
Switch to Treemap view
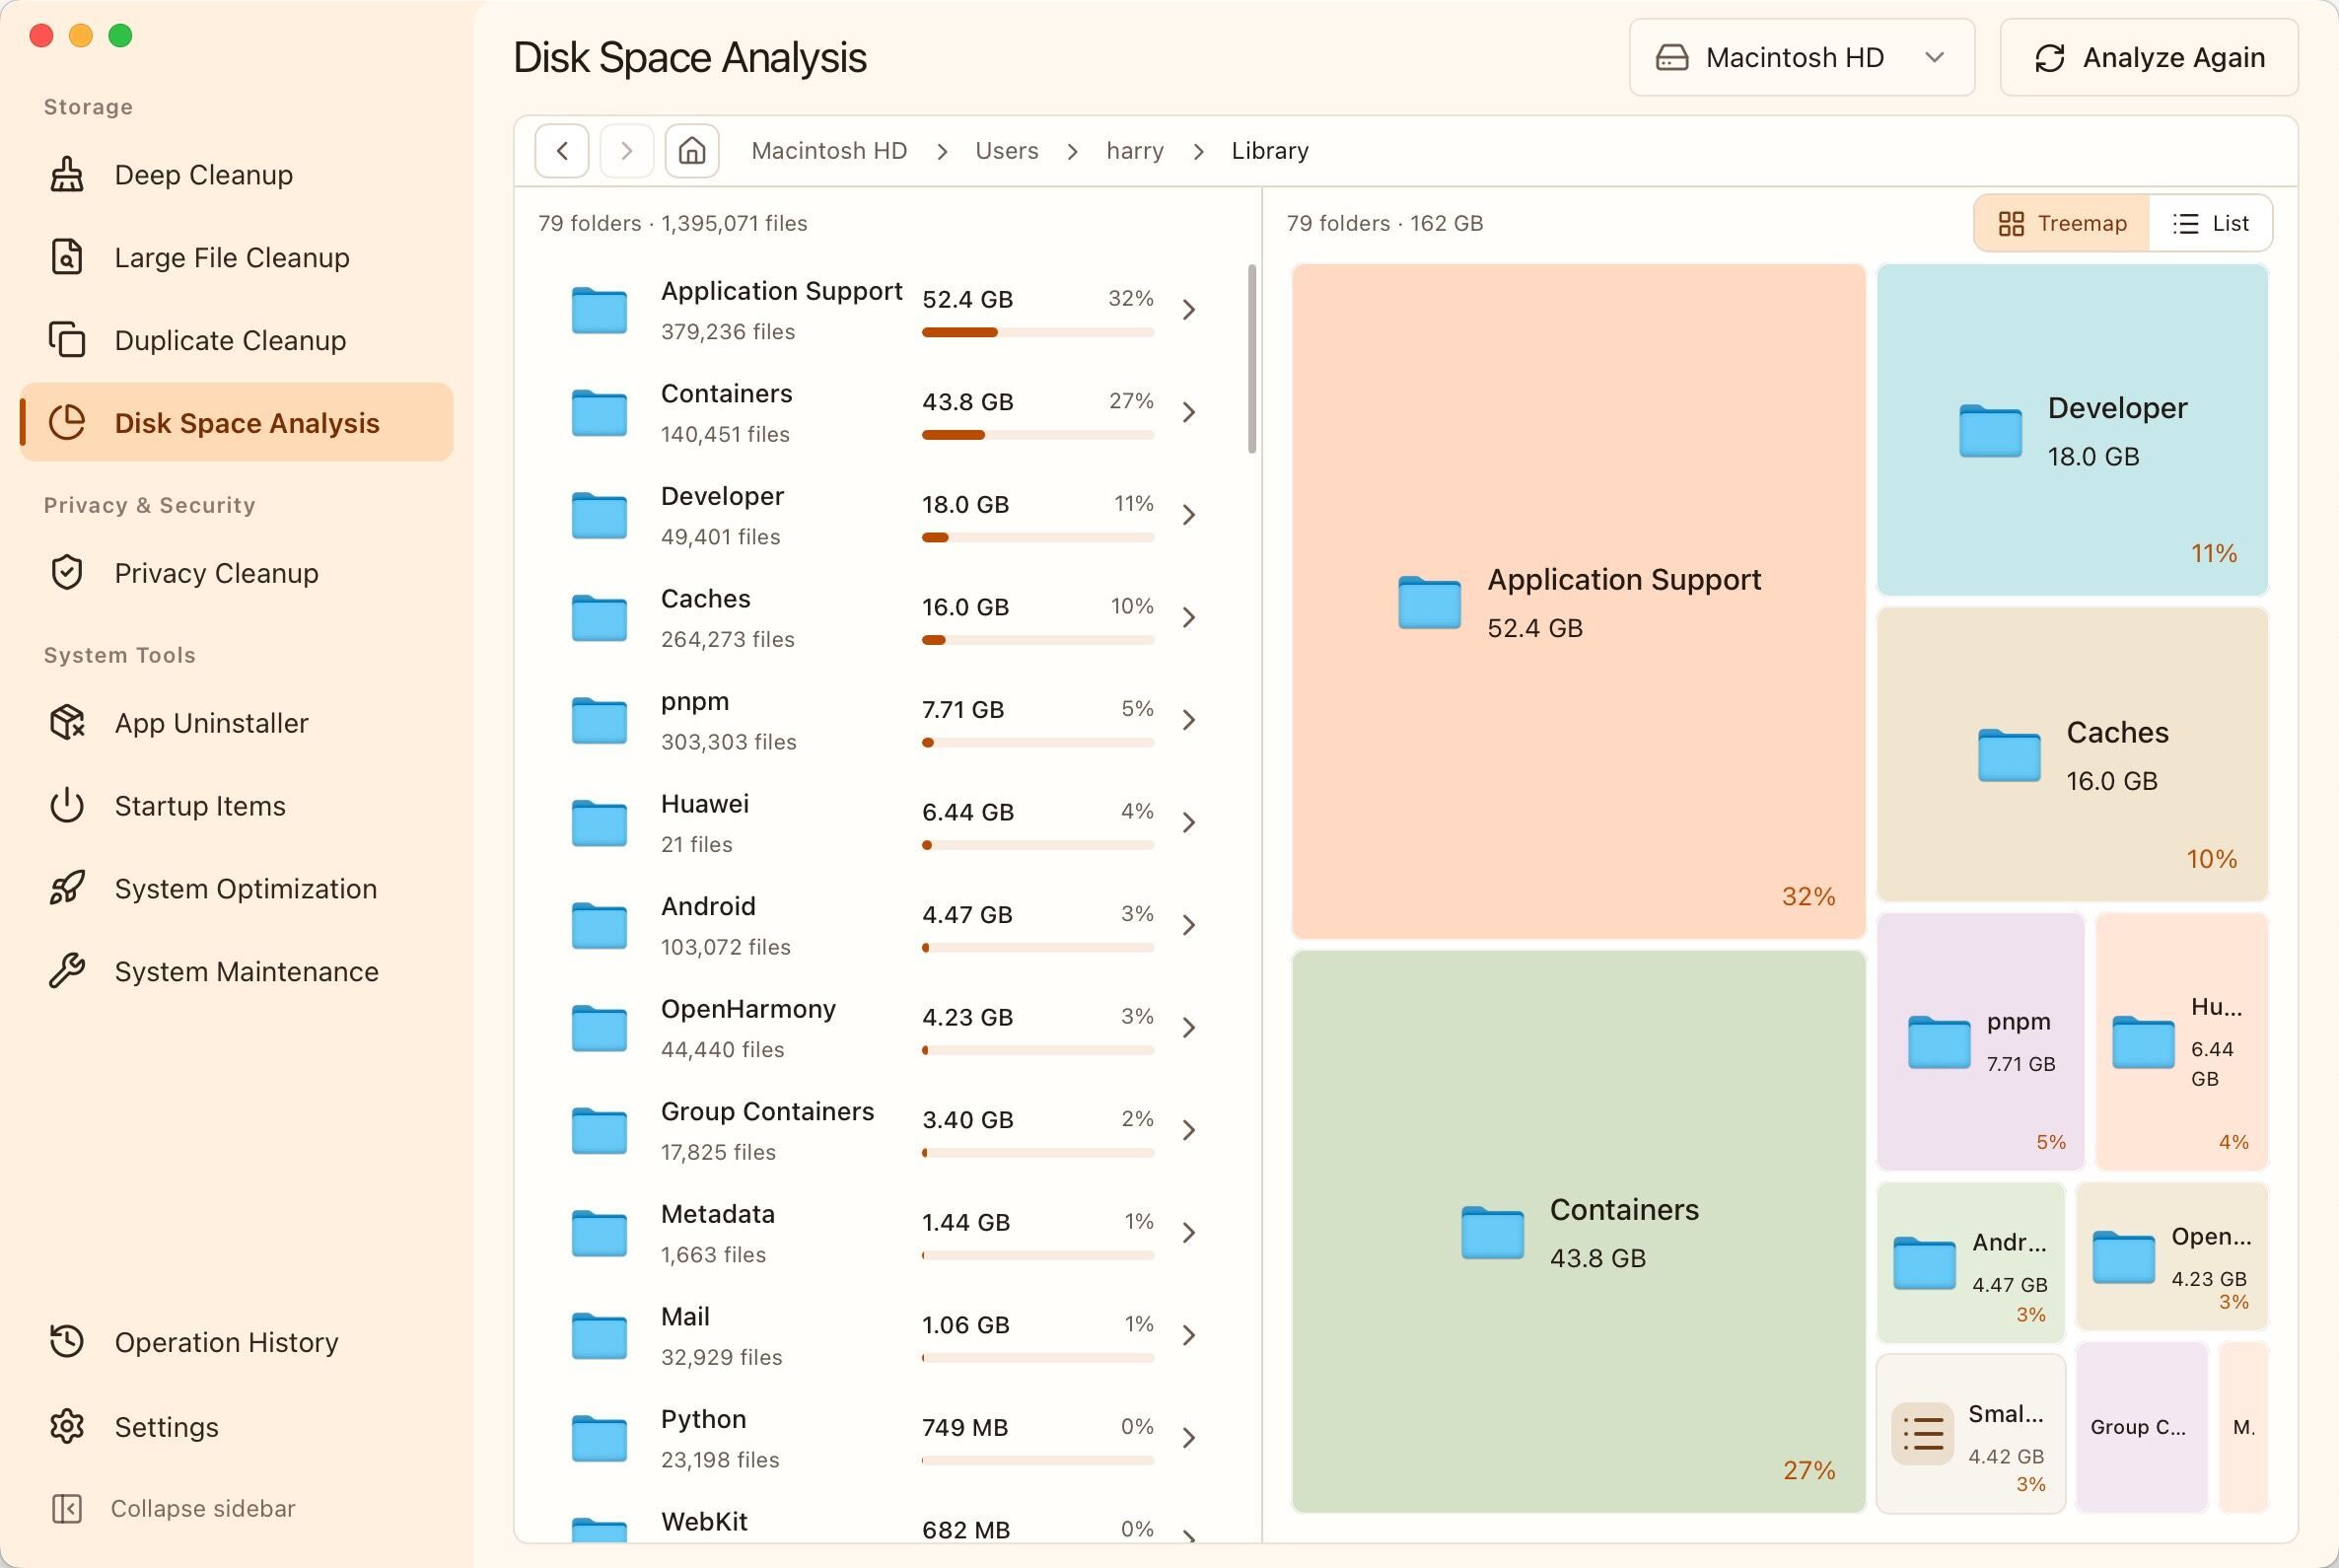[x=2061, y=223]
